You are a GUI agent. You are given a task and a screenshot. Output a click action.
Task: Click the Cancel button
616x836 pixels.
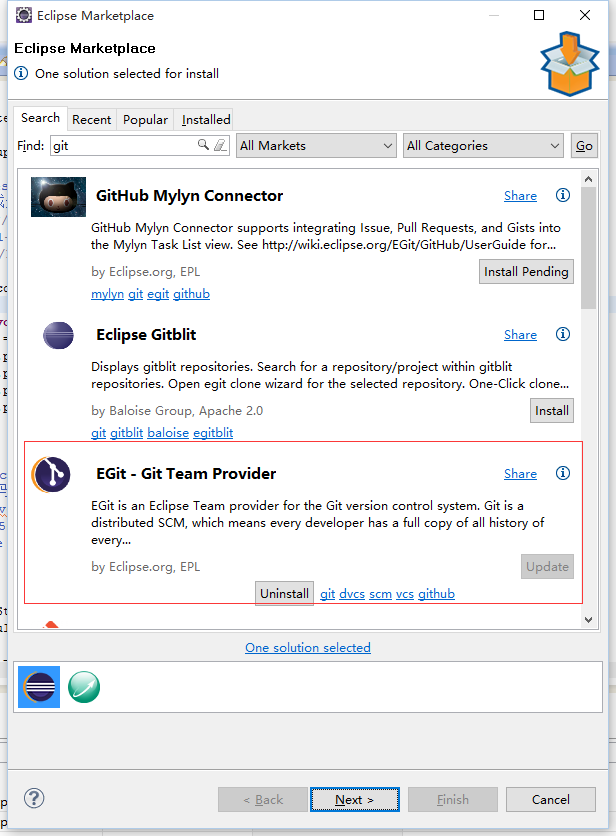[x=550, y=799]
